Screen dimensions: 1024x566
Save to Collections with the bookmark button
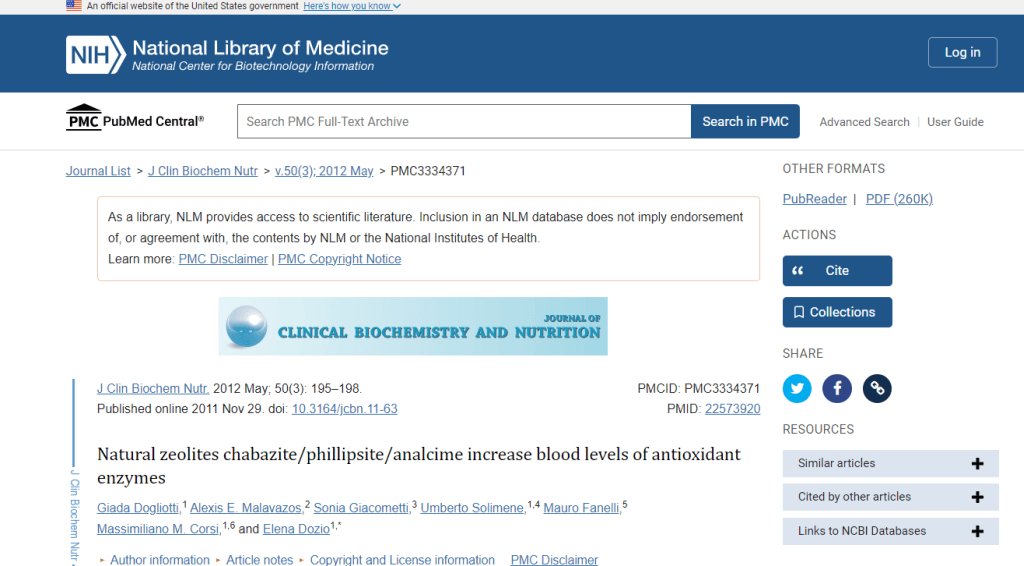click(x=837, y=312)
